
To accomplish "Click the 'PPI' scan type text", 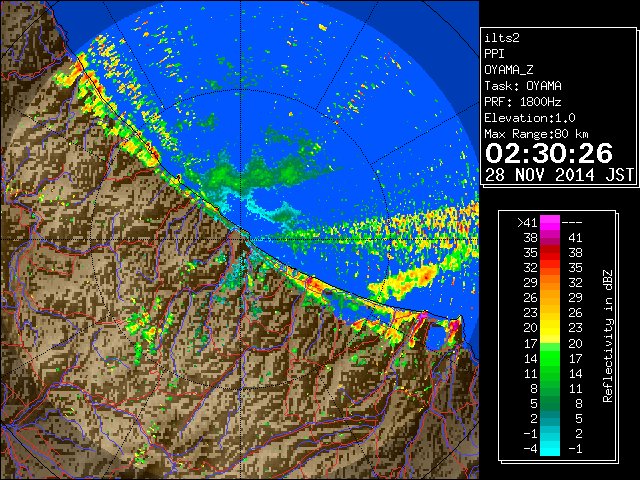I will pyautogui.click(x=494, y=54).
